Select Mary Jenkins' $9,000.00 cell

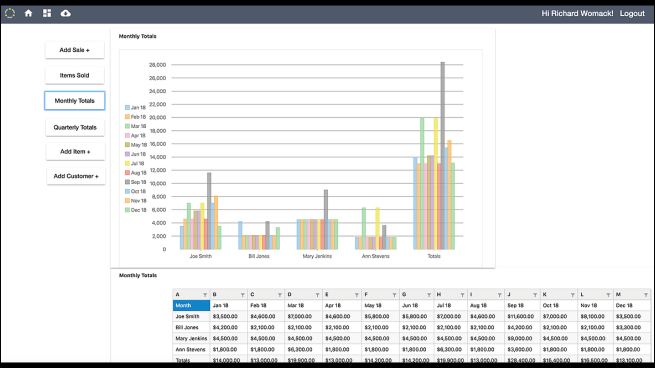522,338
